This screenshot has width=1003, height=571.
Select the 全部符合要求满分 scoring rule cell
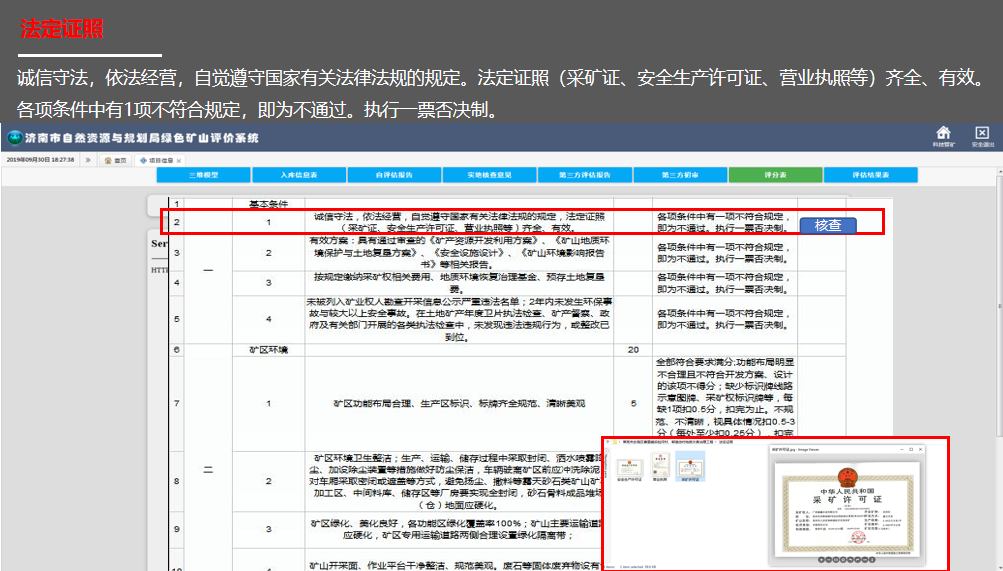(x=725, y=398)
